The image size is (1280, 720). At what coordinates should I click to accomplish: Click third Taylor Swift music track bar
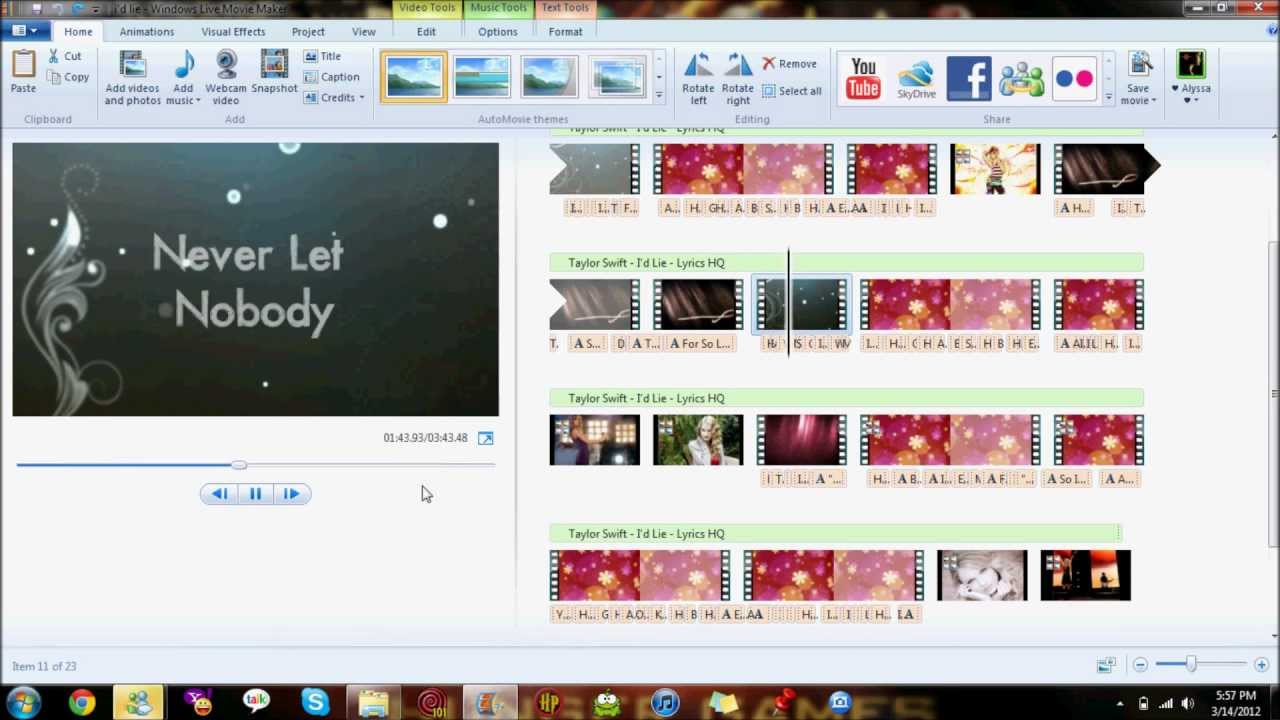click(x=846, y=398)
